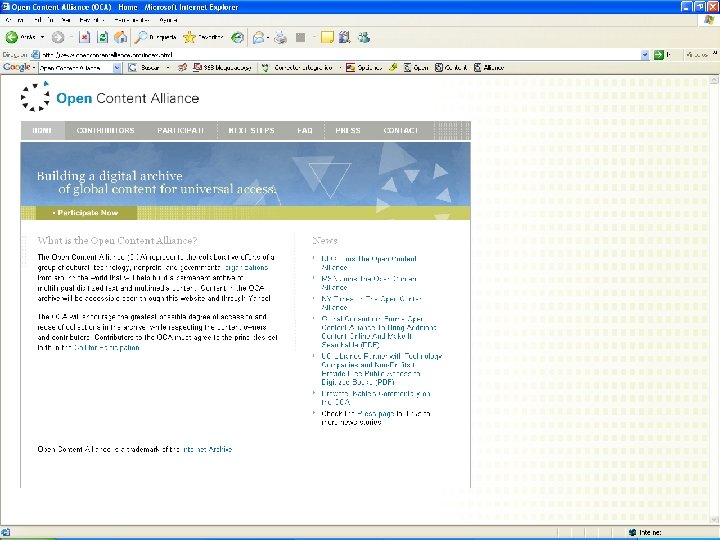Click the Google Buscar search button
This screenshot has width=720, height=540.
(144, 68)
